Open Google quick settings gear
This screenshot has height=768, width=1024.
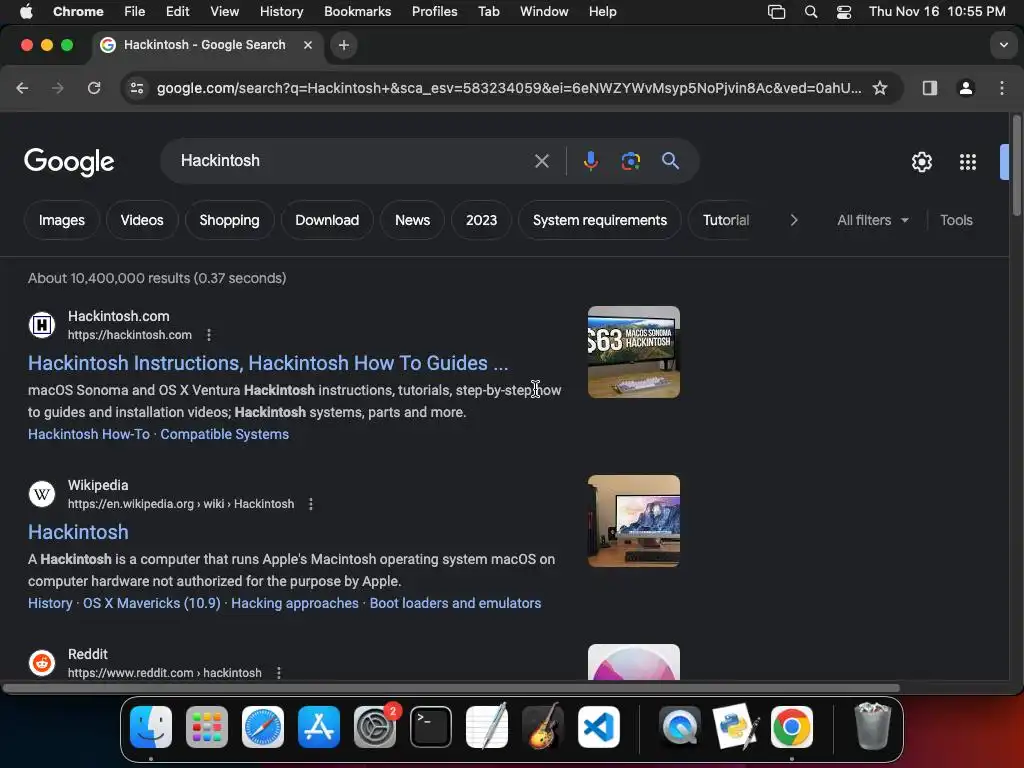tap(921, 162)
